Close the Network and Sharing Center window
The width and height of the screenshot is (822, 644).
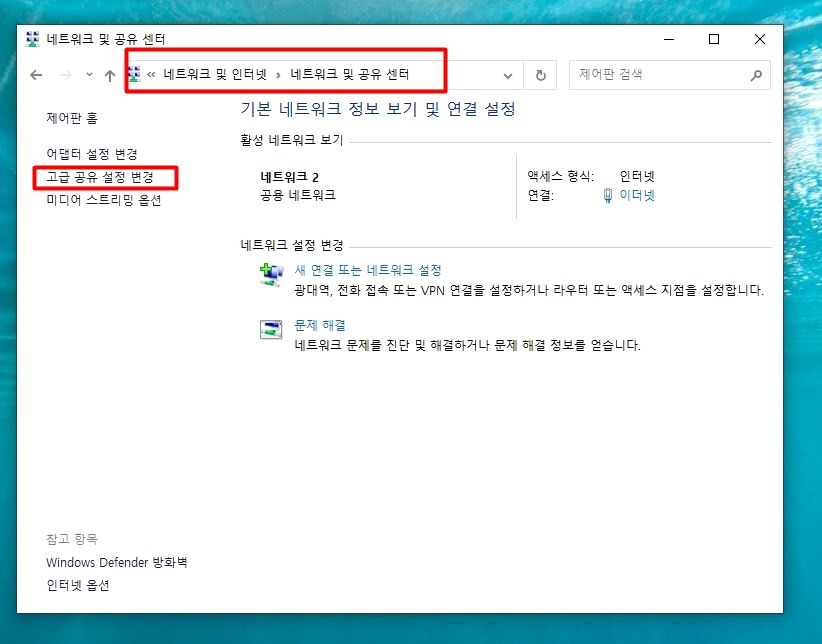pos(760,39)
